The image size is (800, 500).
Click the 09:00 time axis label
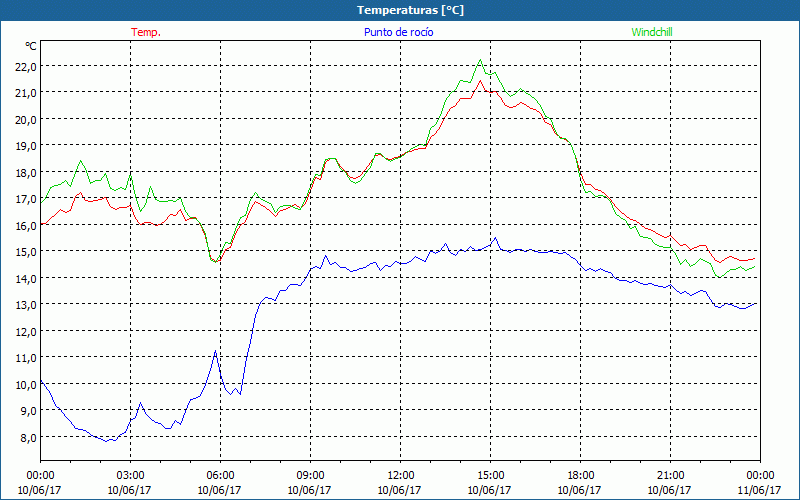click(310, 475)
